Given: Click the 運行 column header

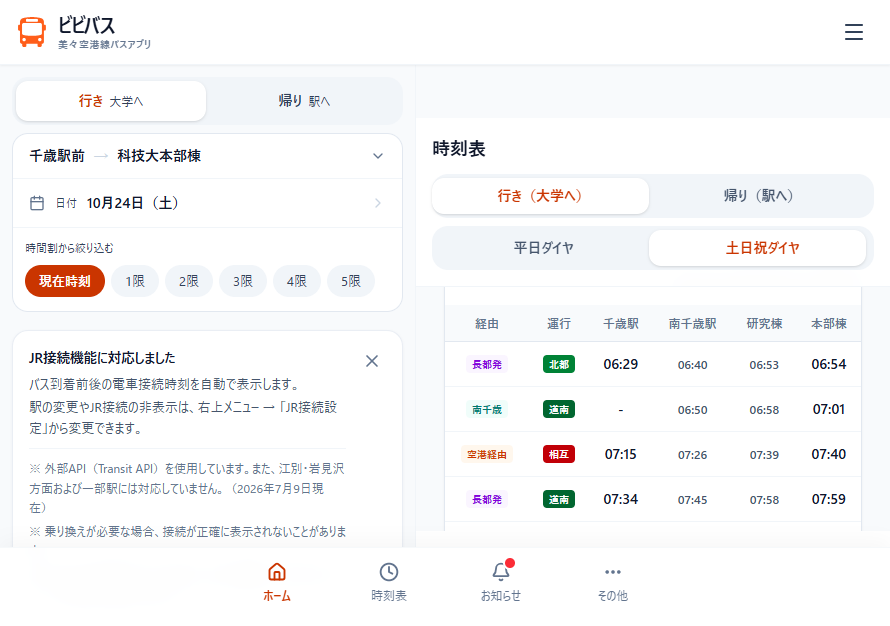Looking at the screenshot, I should 559,323.
